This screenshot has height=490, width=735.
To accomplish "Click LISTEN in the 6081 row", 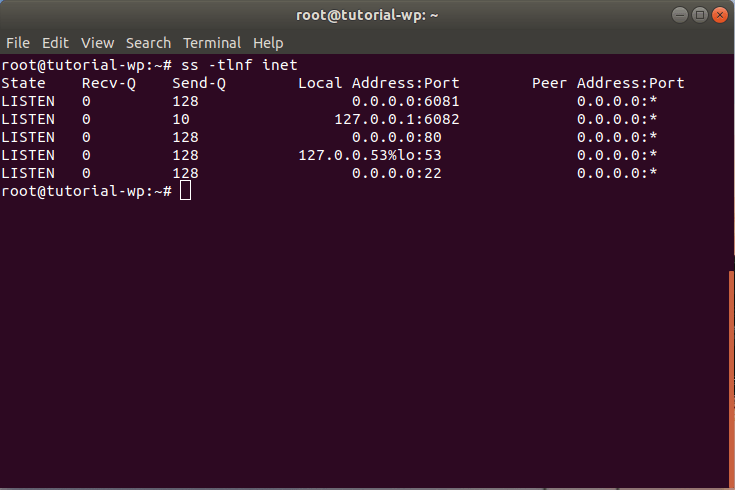I will coord(28,101).
